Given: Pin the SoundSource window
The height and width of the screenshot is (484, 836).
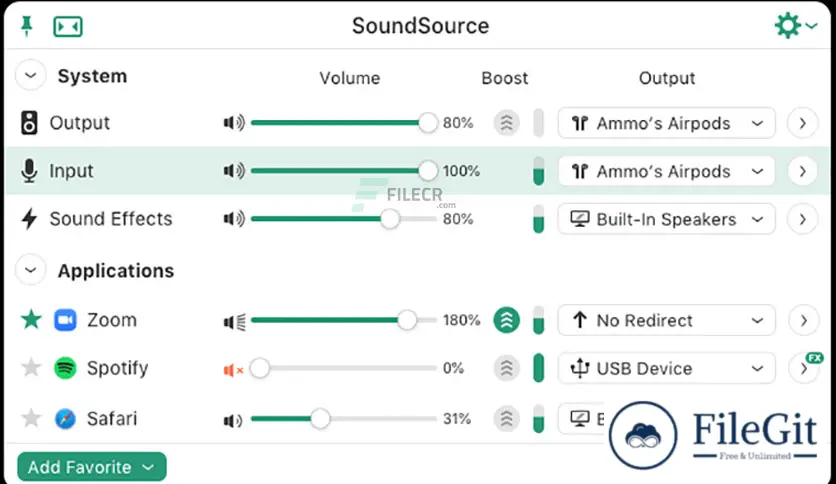Looking at the screenshot, I should 26,26.
